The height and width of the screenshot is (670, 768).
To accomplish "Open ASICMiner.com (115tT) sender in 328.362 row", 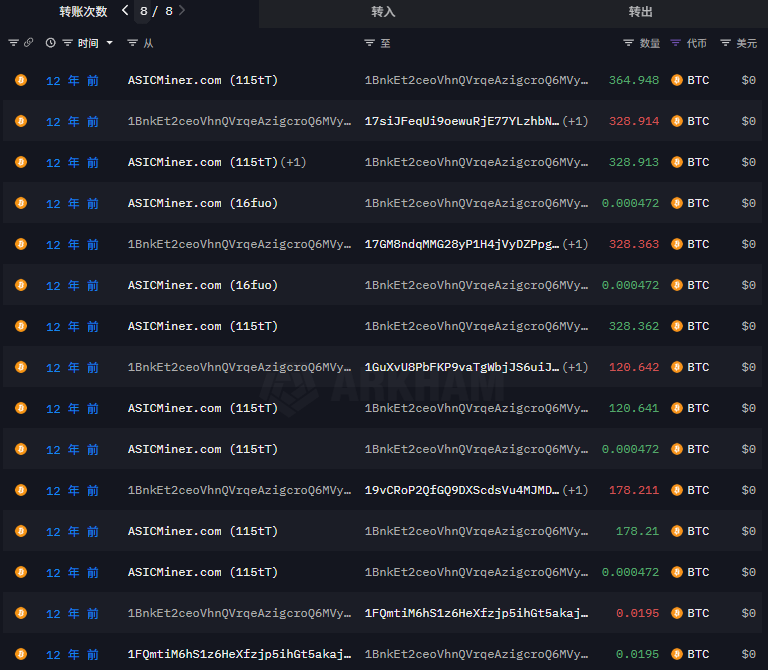I will click(203, 326).
